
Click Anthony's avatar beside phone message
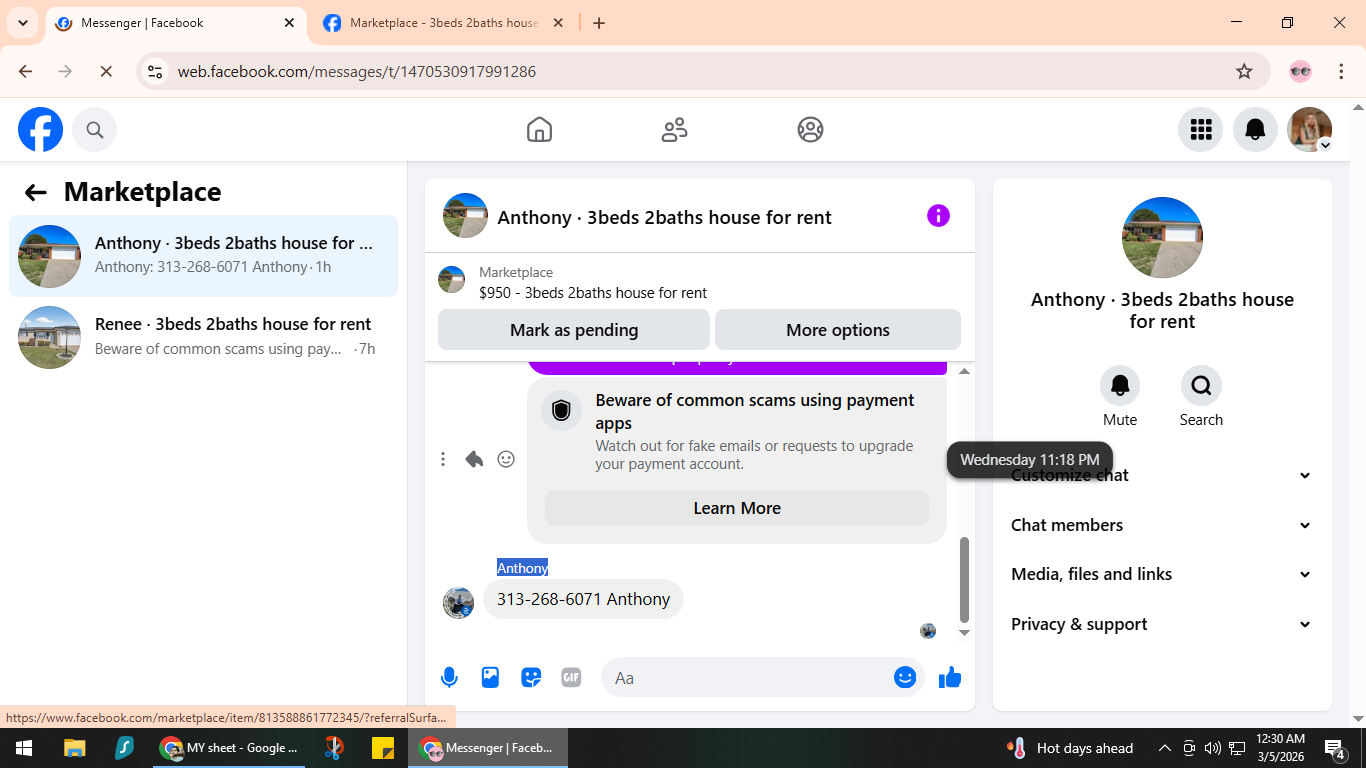tap(458, 602)
